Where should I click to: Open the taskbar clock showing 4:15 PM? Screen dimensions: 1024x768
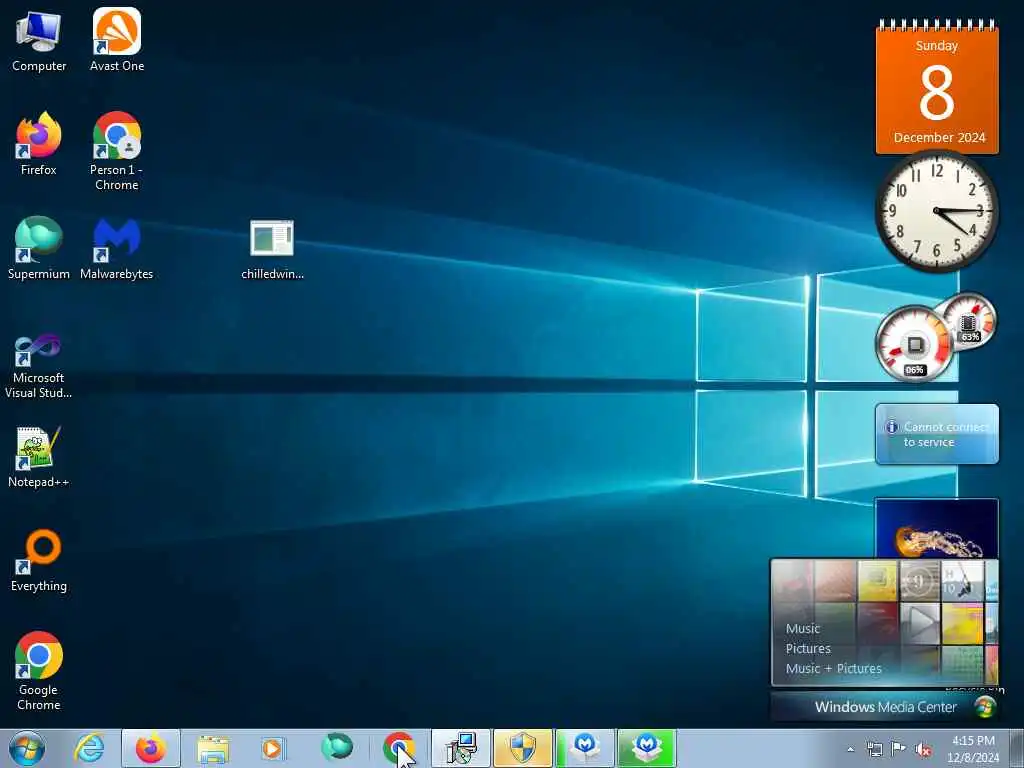coord(973,749)
